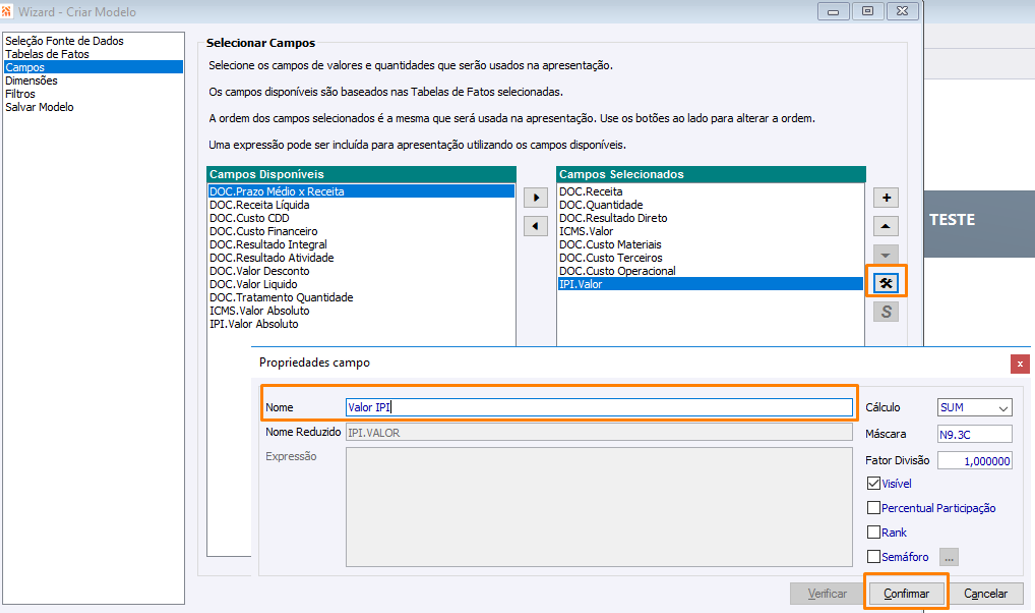Image resolution: width=1035 pixels, height=613 pixels.
Task: Minimize the Wizard Criar Modelo window
Action: pyautogui.click(x=833, y=11)
